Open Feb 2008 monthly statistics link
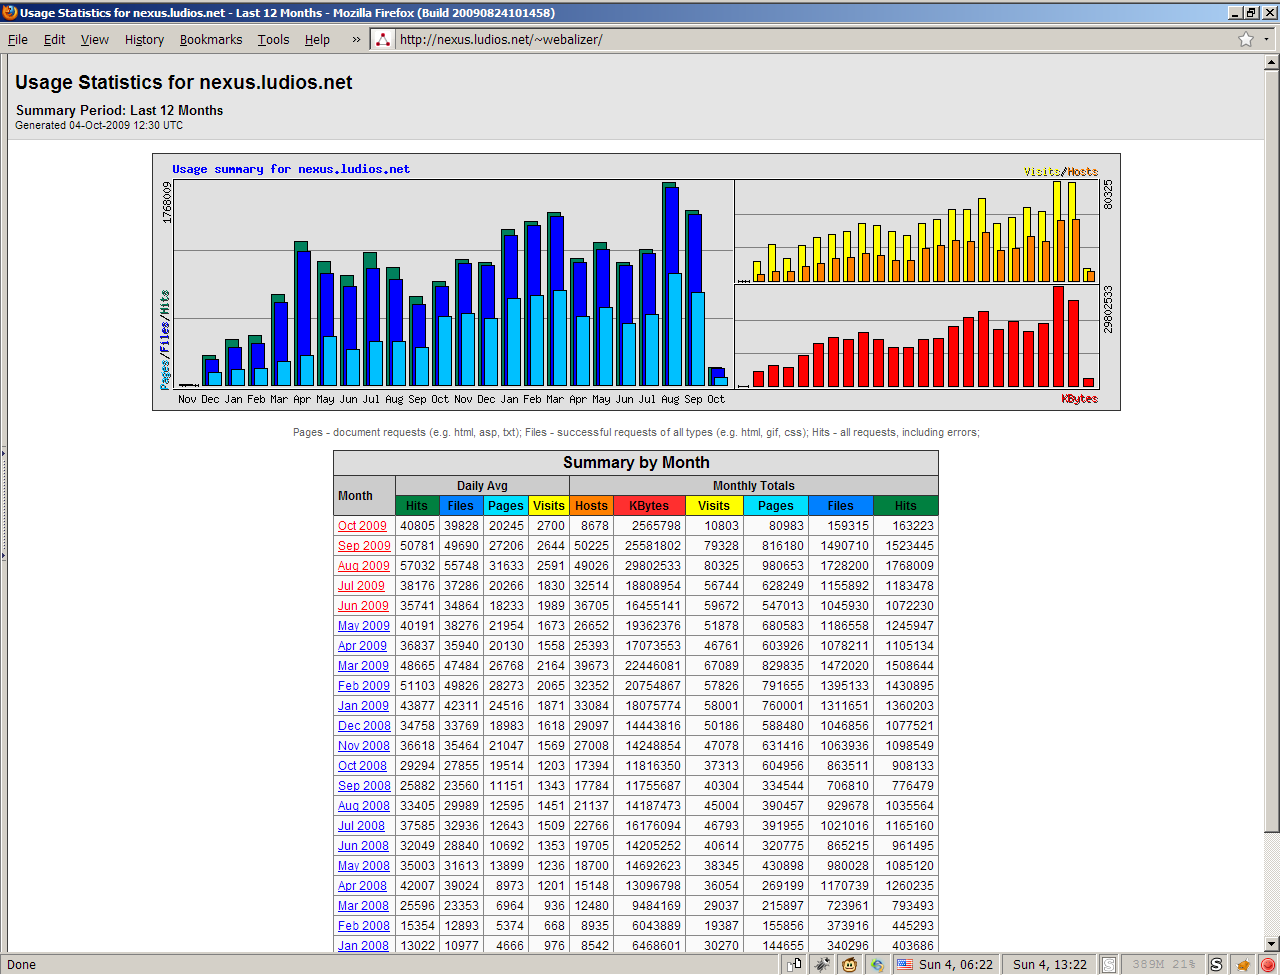Screen dimensions: 1280x975 point(364,926)
